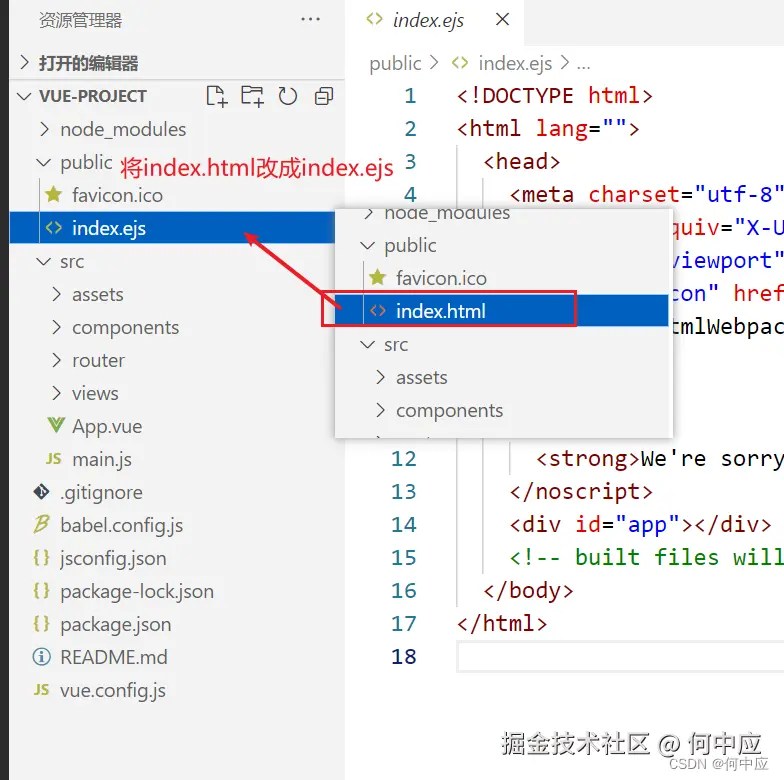The height and width of the screenshot is (780, 784).
Task: Click the <div id="app"> code line
Action: (640, 525)
